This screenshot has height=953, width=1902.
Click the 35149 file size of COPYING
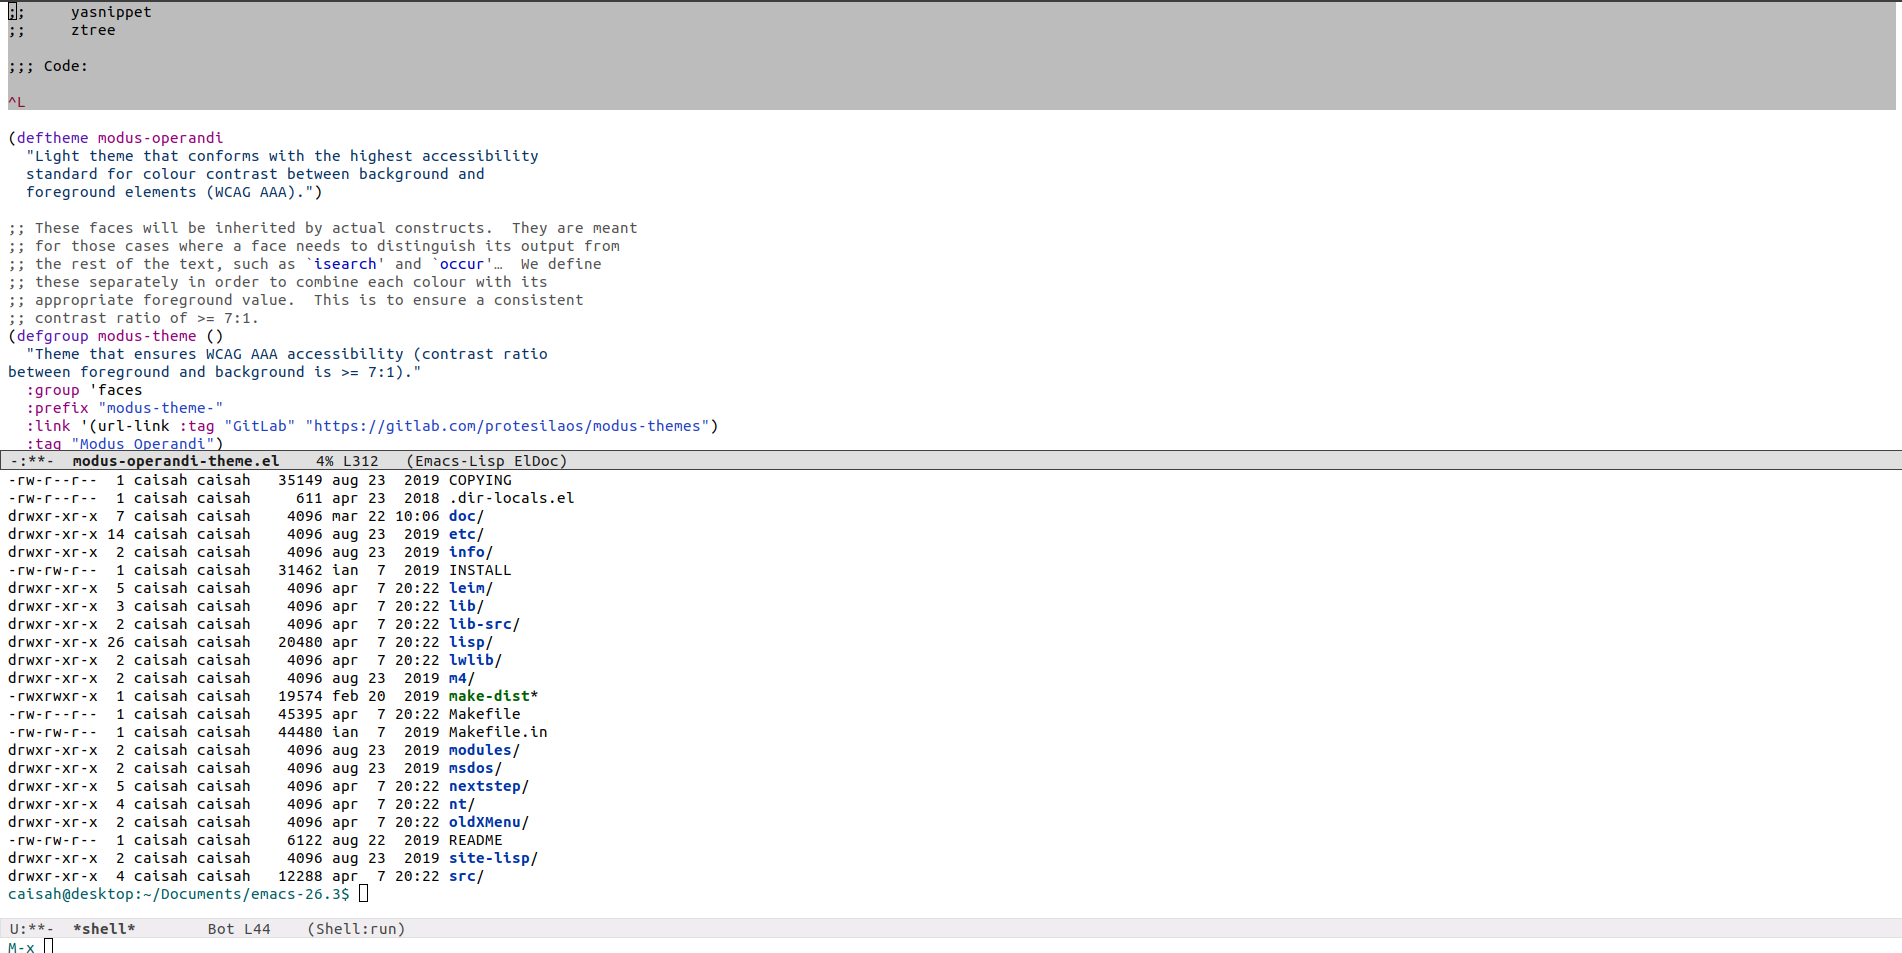[300, 480]
